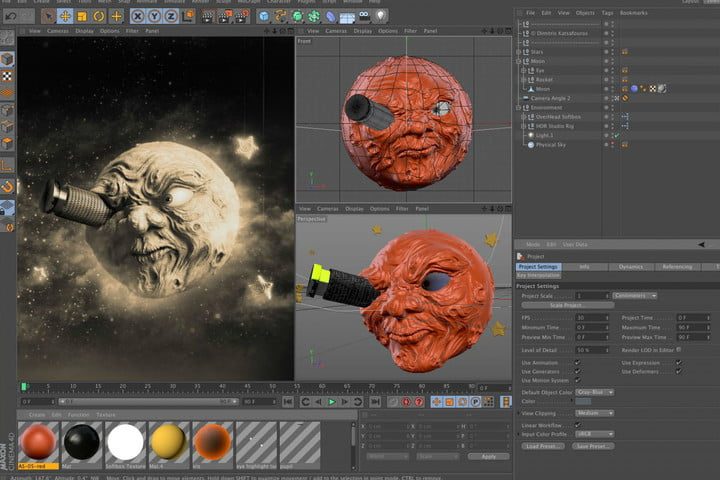Click the blue Cube primitive icon
The width and height of the screenshot is (720, 480).
click(x=264, y=17)
